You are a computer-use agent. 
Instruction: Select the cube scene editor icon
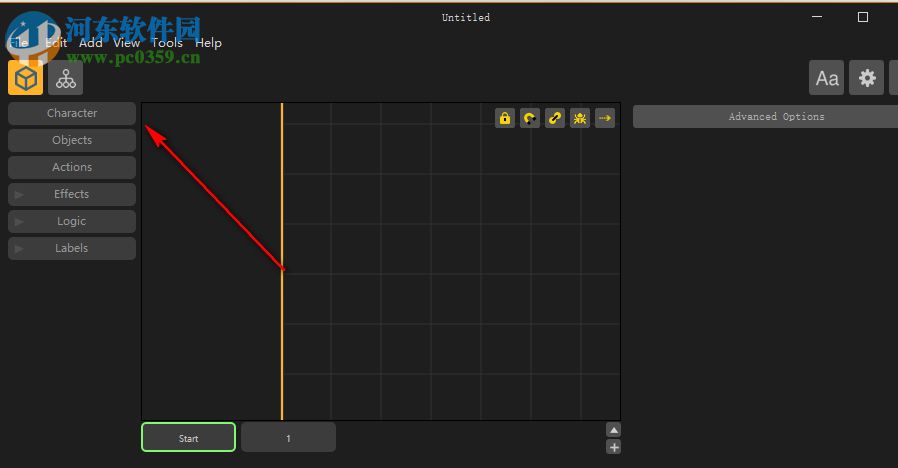pos(25,78)
